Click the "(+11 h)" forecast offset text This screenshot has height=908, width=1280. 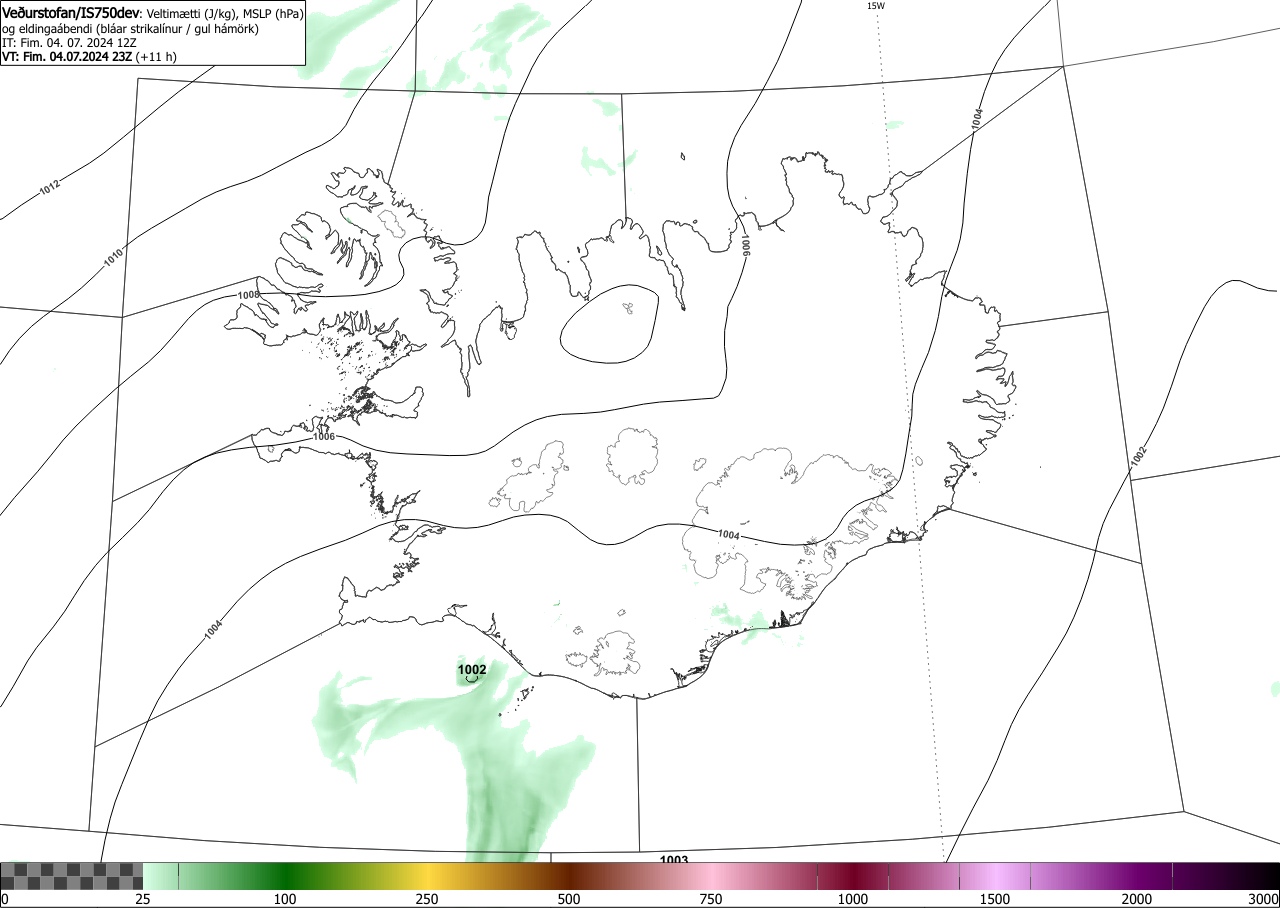[156, 56]
